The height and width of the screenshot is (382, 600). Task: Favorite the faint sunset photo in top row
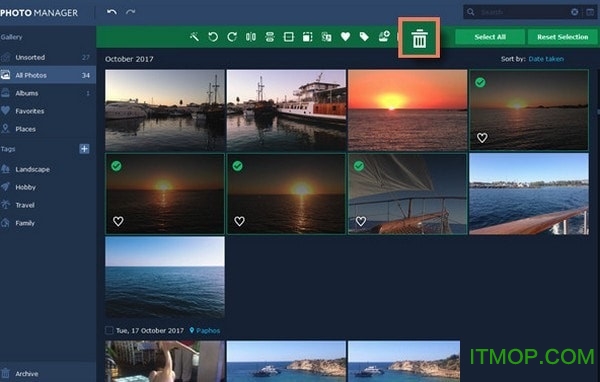(x=482, y=137)
